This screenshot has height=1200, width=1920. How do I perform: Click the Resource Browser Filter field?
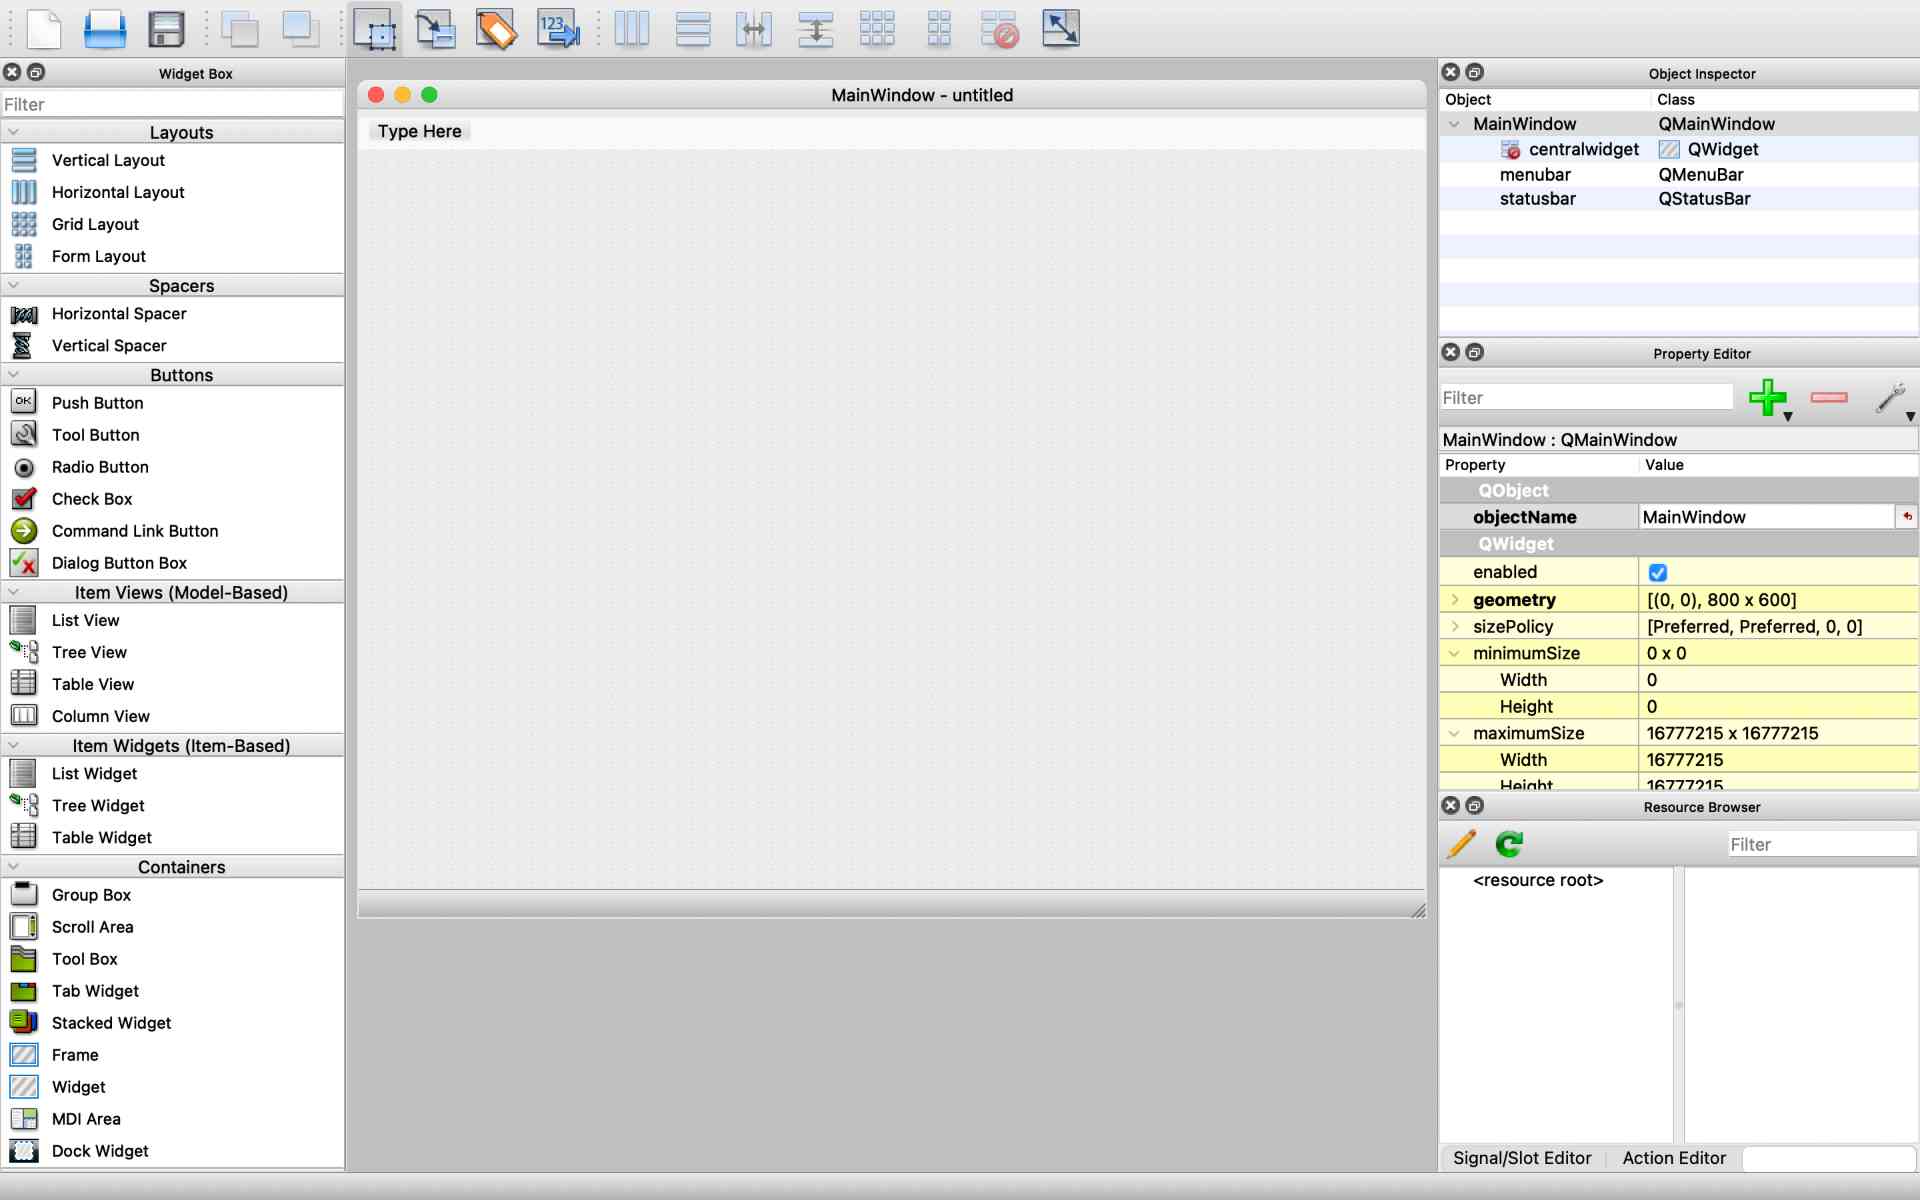coord(1822,844)
